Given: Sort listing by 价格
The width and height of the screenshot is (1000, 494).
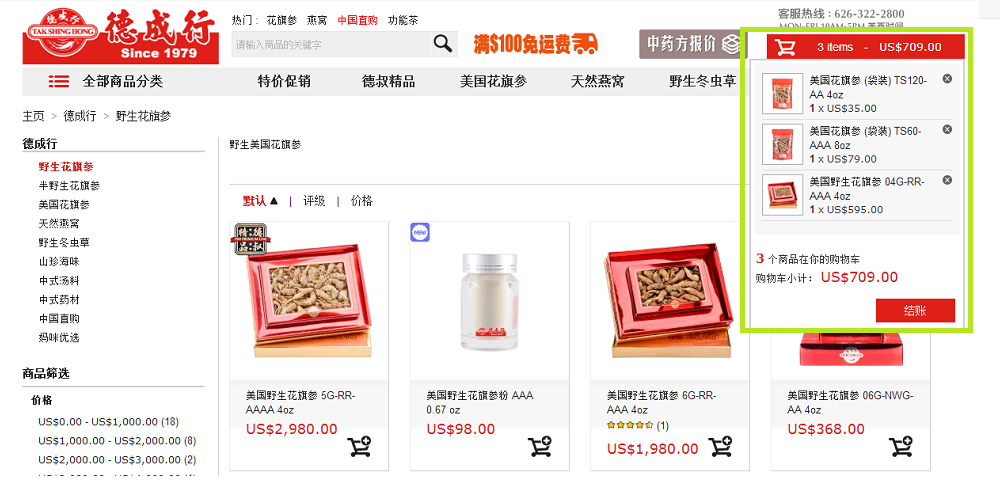Looking at the screenshot, I should 362,201.
